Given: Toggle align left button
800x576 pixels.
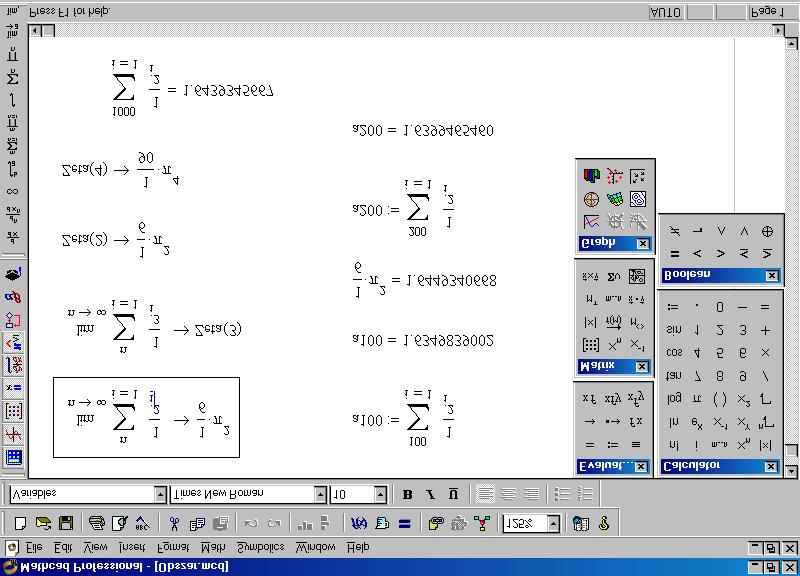Looking at the screenshot, I should tap(485, 494).
